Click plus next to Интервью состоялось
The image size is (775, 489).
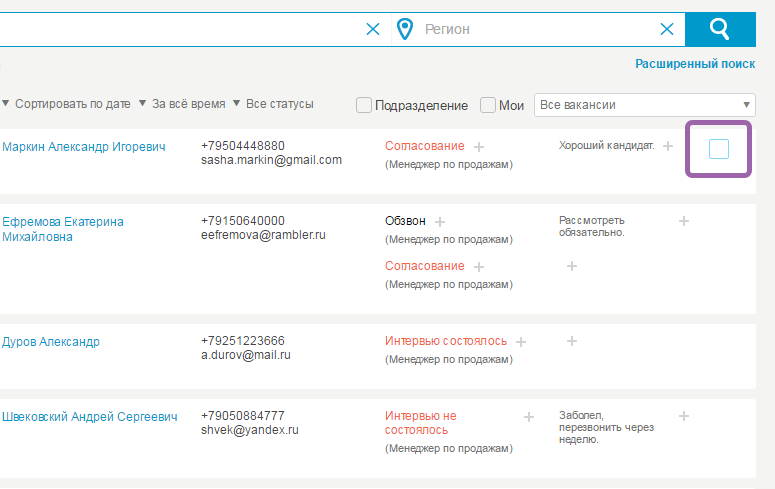pos(521,342)
